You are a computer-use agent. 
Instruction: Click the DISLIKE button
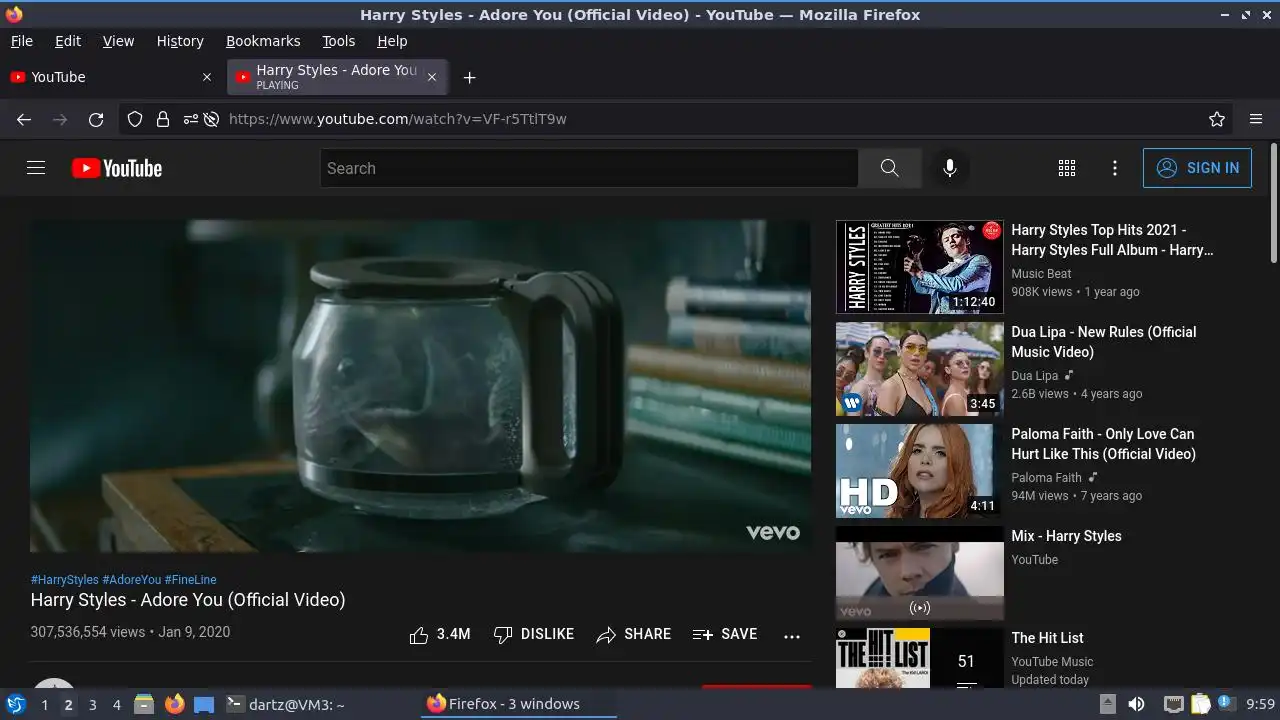point(534,634)
